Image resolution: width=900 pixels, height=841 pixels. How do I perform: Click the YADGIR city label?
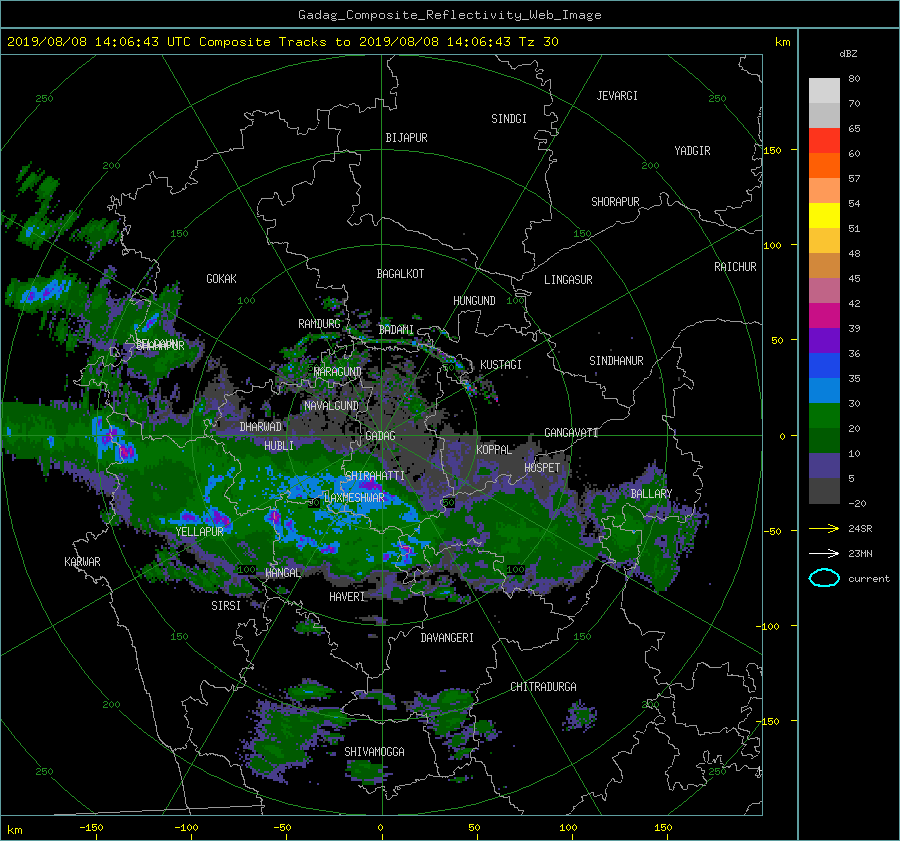click(x=692, y=151)
